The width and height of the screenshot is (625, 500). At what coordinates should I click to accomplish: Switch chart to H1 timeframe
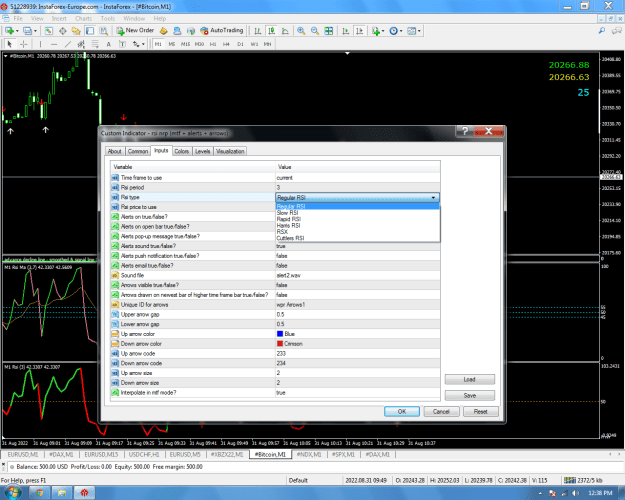tap(213, 44)
